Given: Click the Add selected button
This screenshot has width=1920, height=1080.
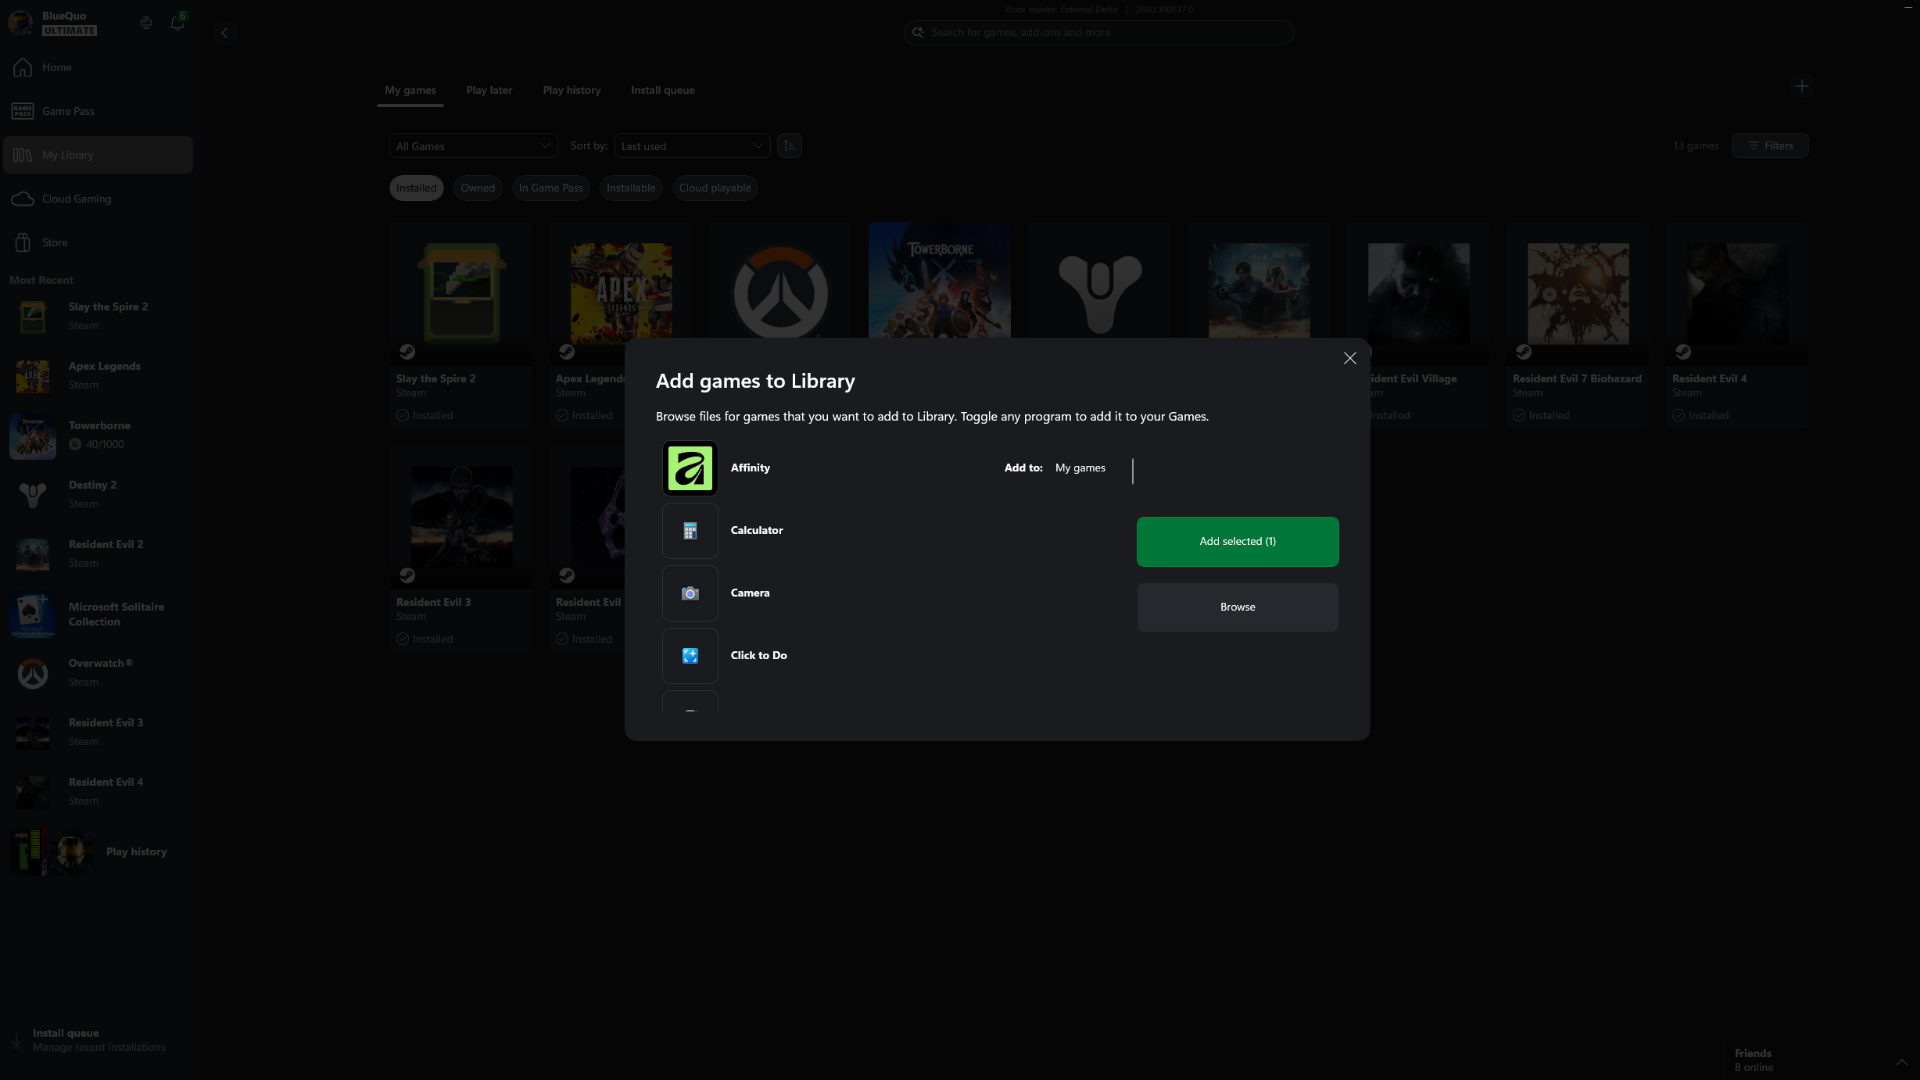Looking at the screenshot, I should [1237, 541].
